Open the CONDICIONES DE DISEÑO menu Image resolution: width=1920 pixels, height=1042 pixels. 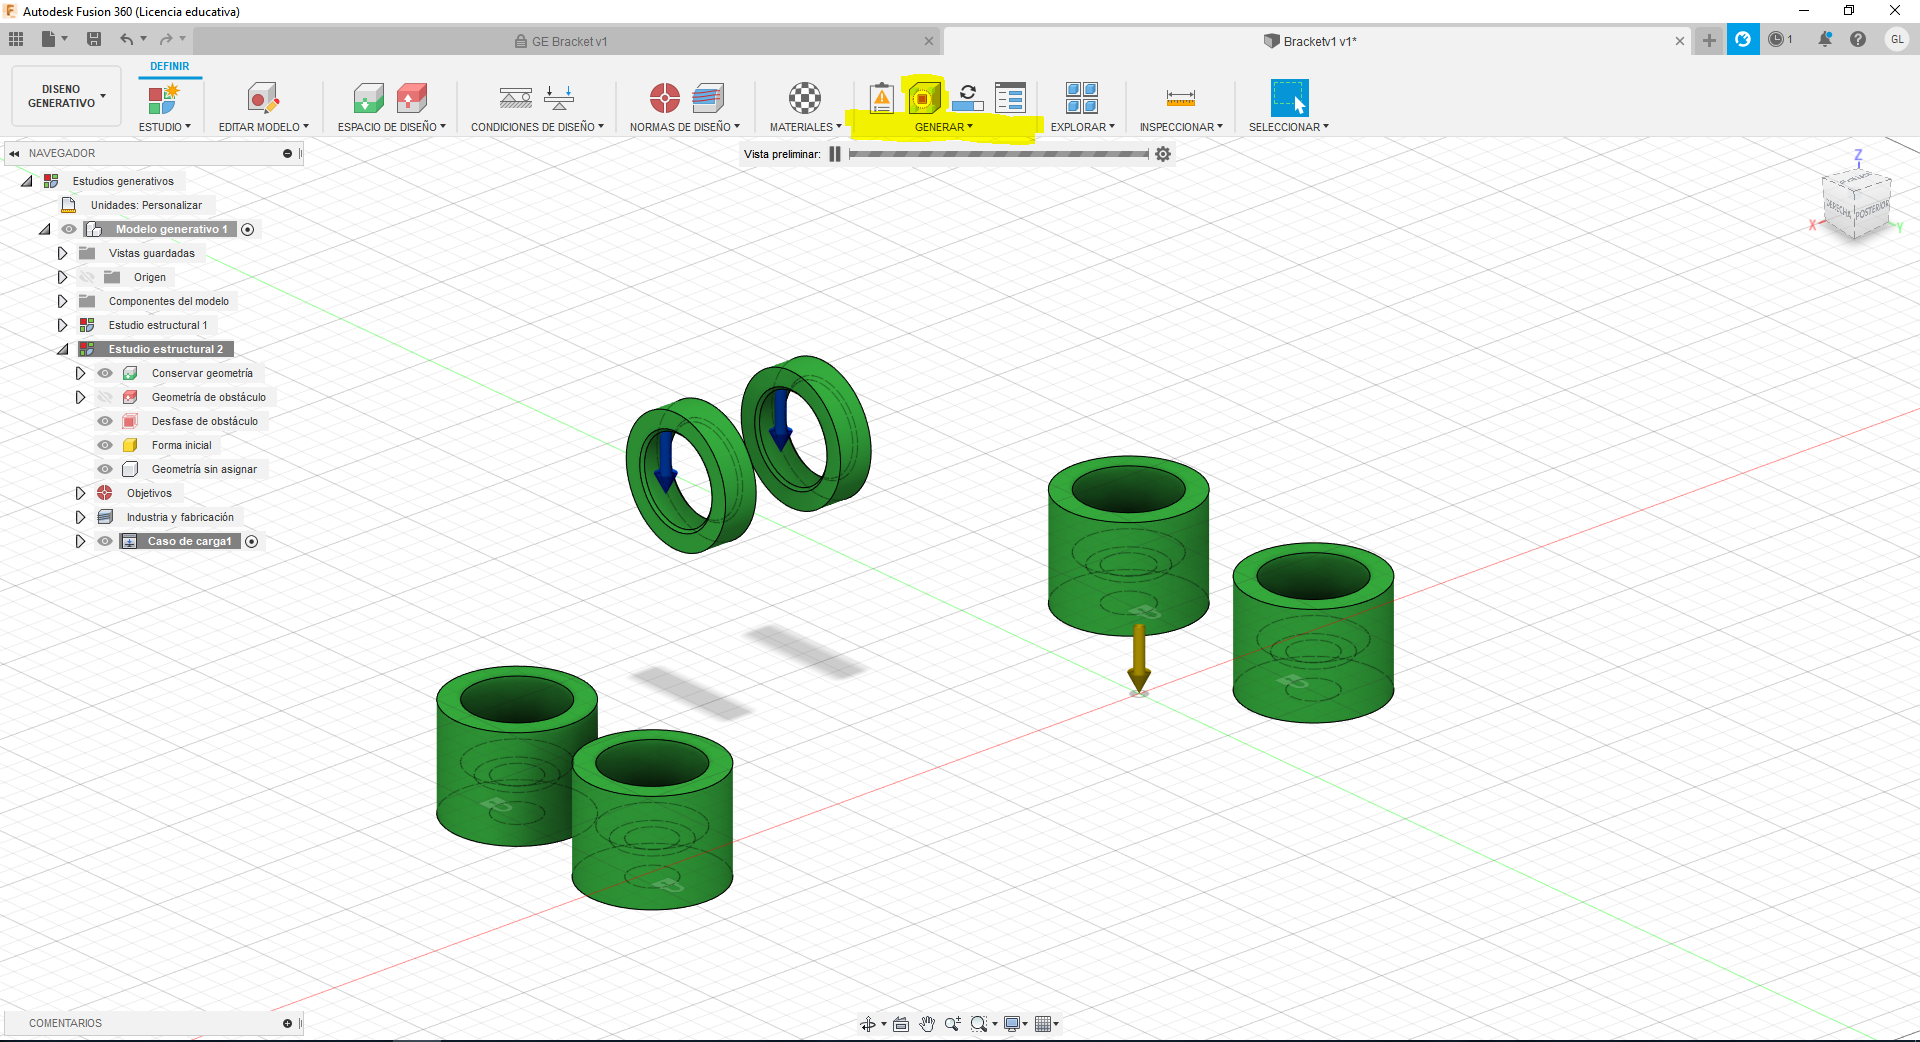pos(537,127)
